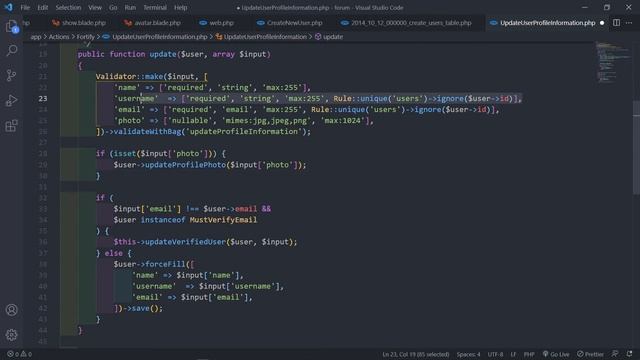Open the Help menu
The height and width of the screenshot is (360, 640).
pos(180,8)
